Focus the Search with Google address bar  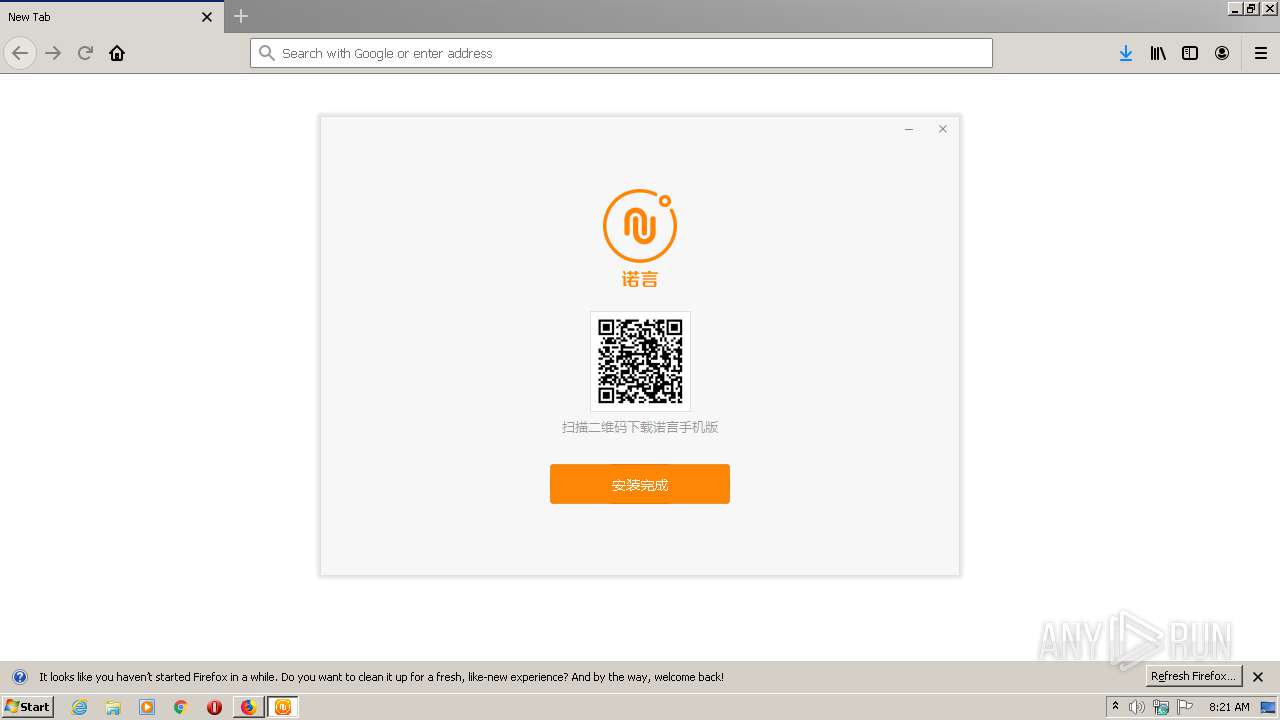[621, 53]
